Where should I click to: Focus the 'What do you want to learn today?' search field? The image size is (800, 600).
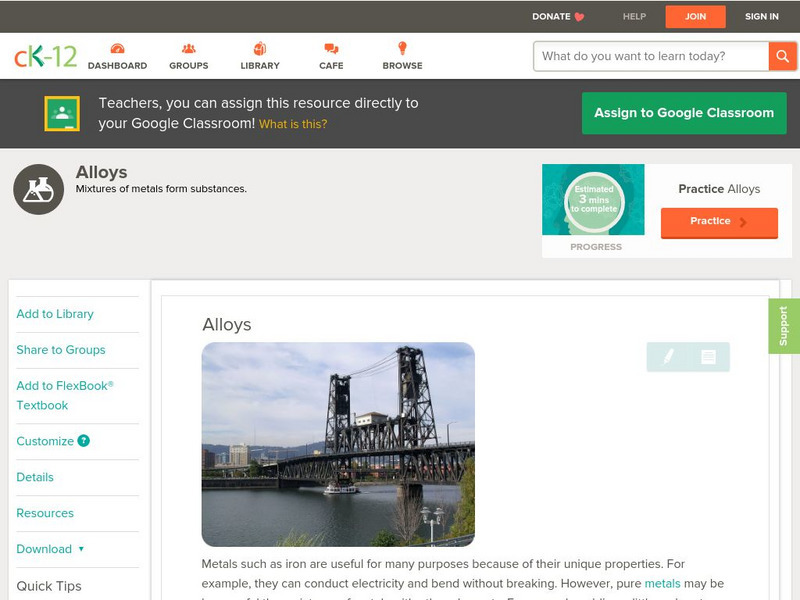coord(651,56)
